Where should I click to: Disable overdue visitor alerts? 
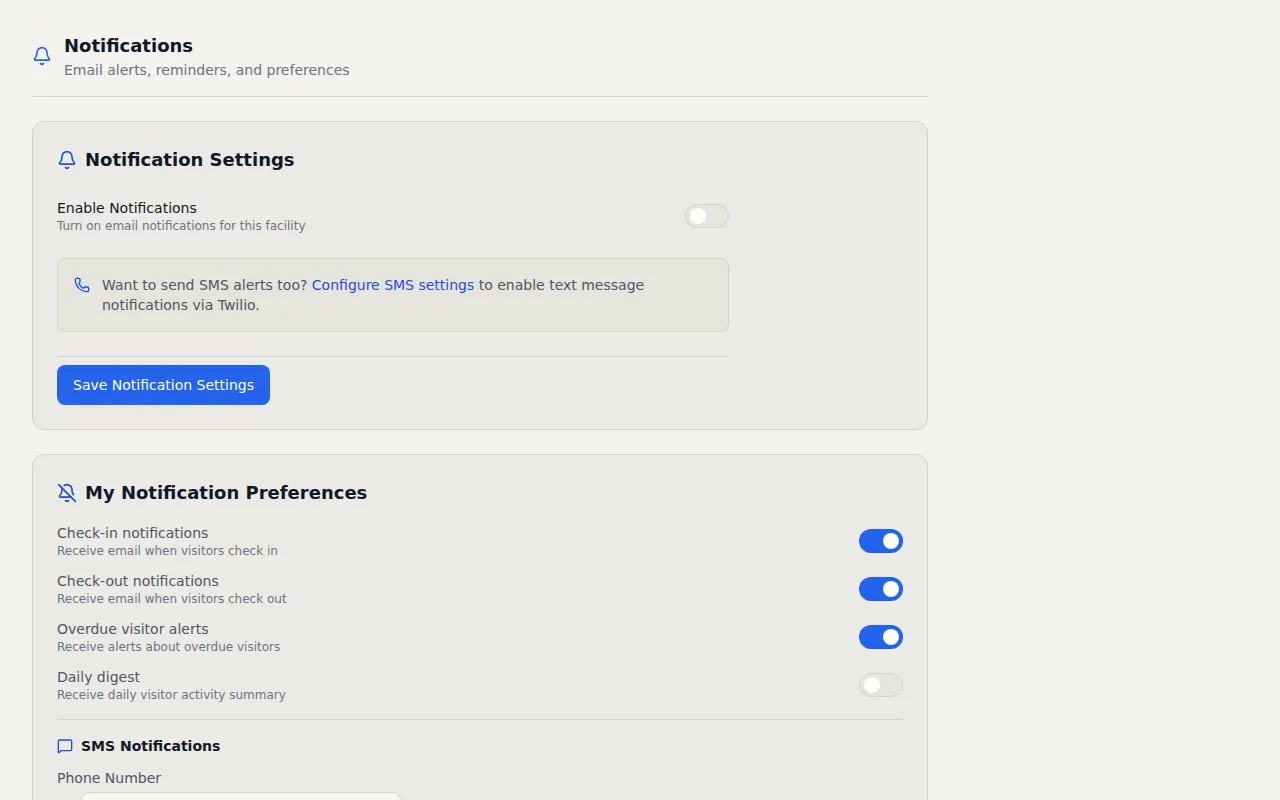coord(880,637)
